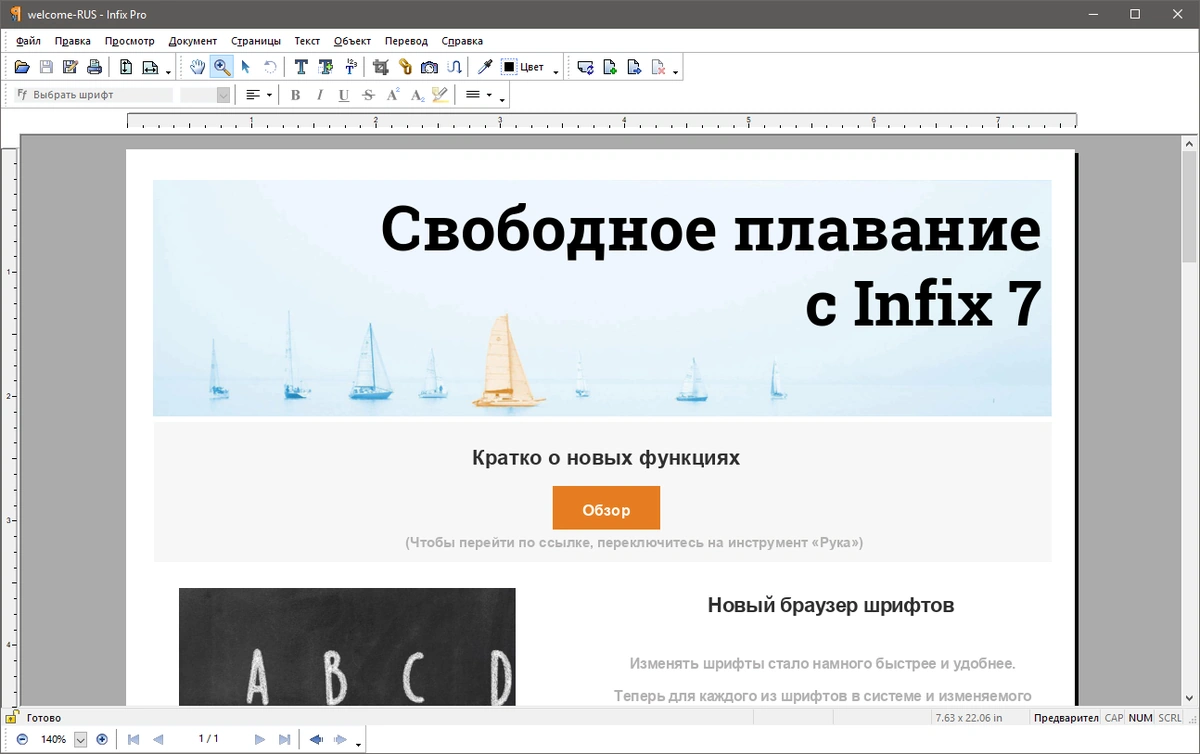Viewport: 1200px width, 754px height.
Task: Click the Print icon
Action: (94, 67)
